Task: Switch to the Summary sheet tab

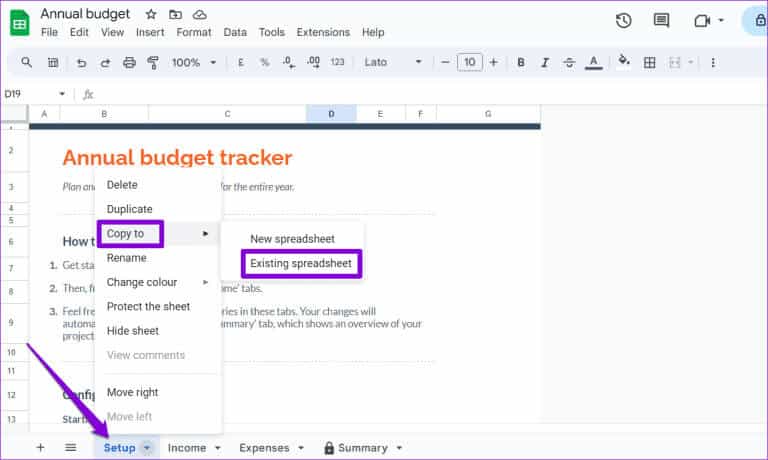Action: click(363, 448)
